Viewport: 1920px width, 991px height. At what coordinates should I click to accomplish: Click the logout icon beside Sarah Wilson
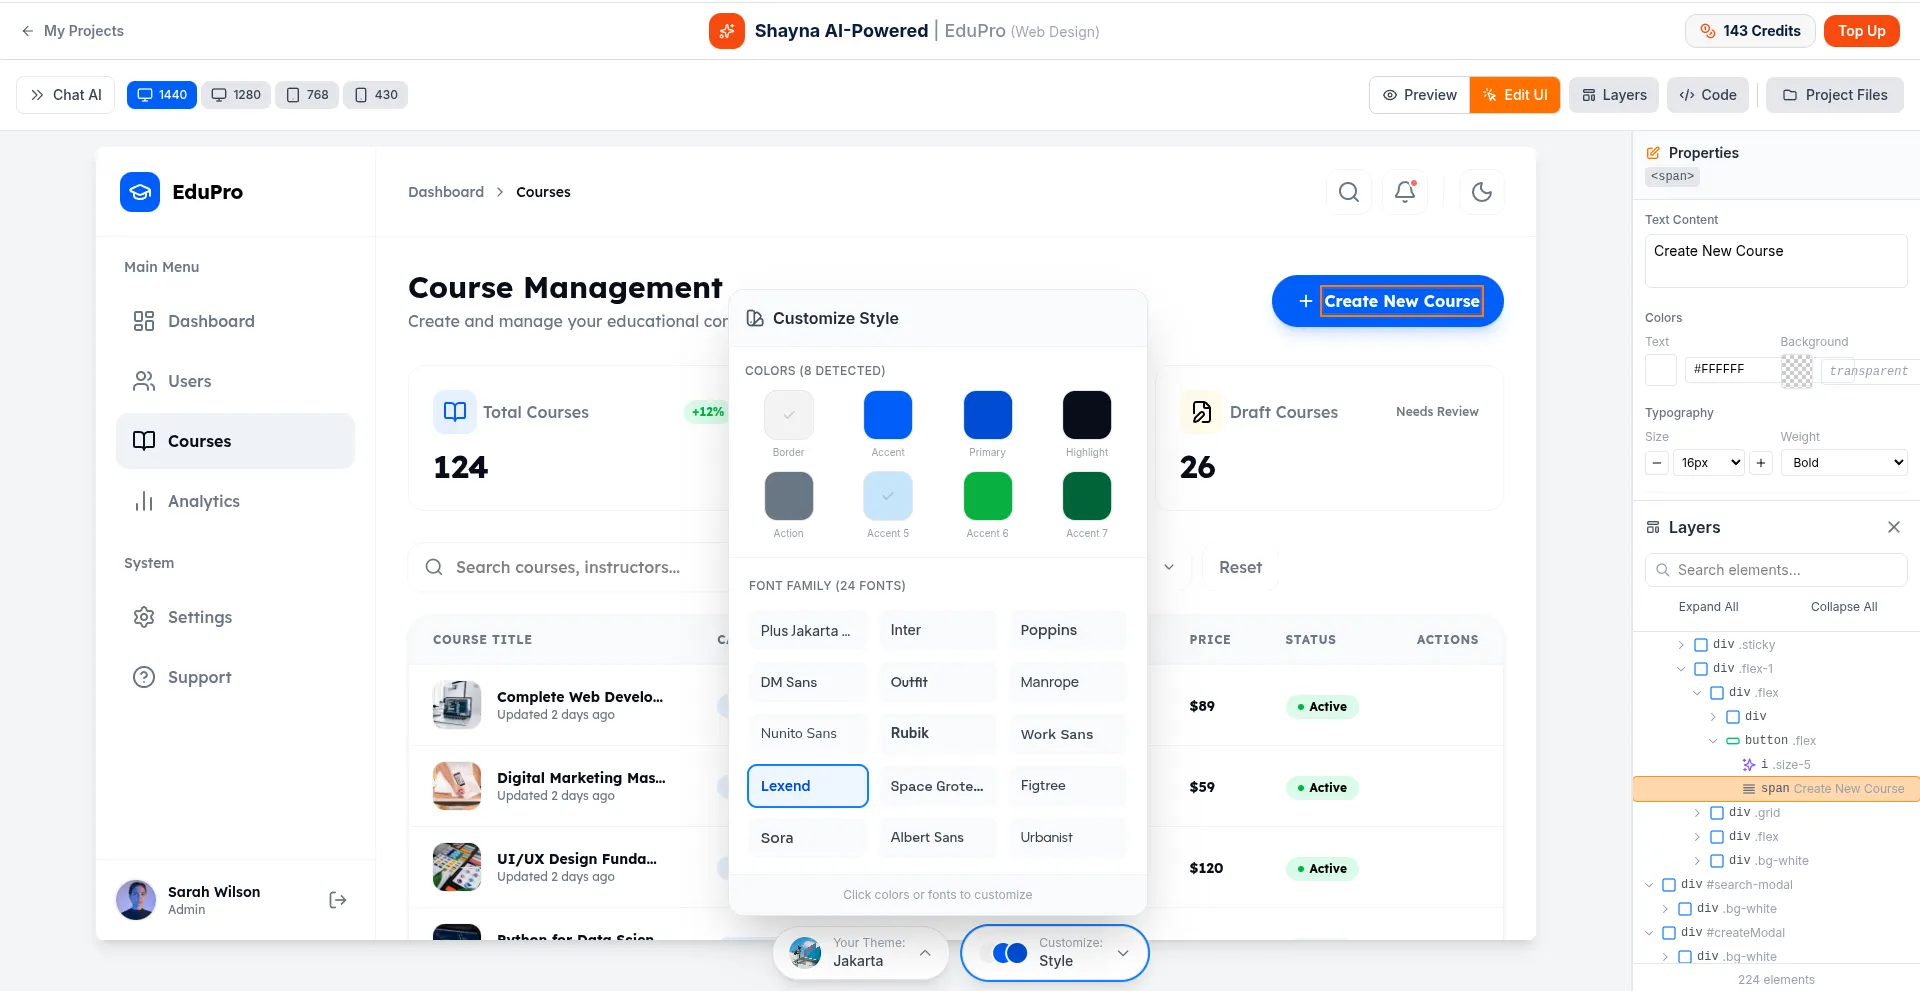[x=338, y=900]
